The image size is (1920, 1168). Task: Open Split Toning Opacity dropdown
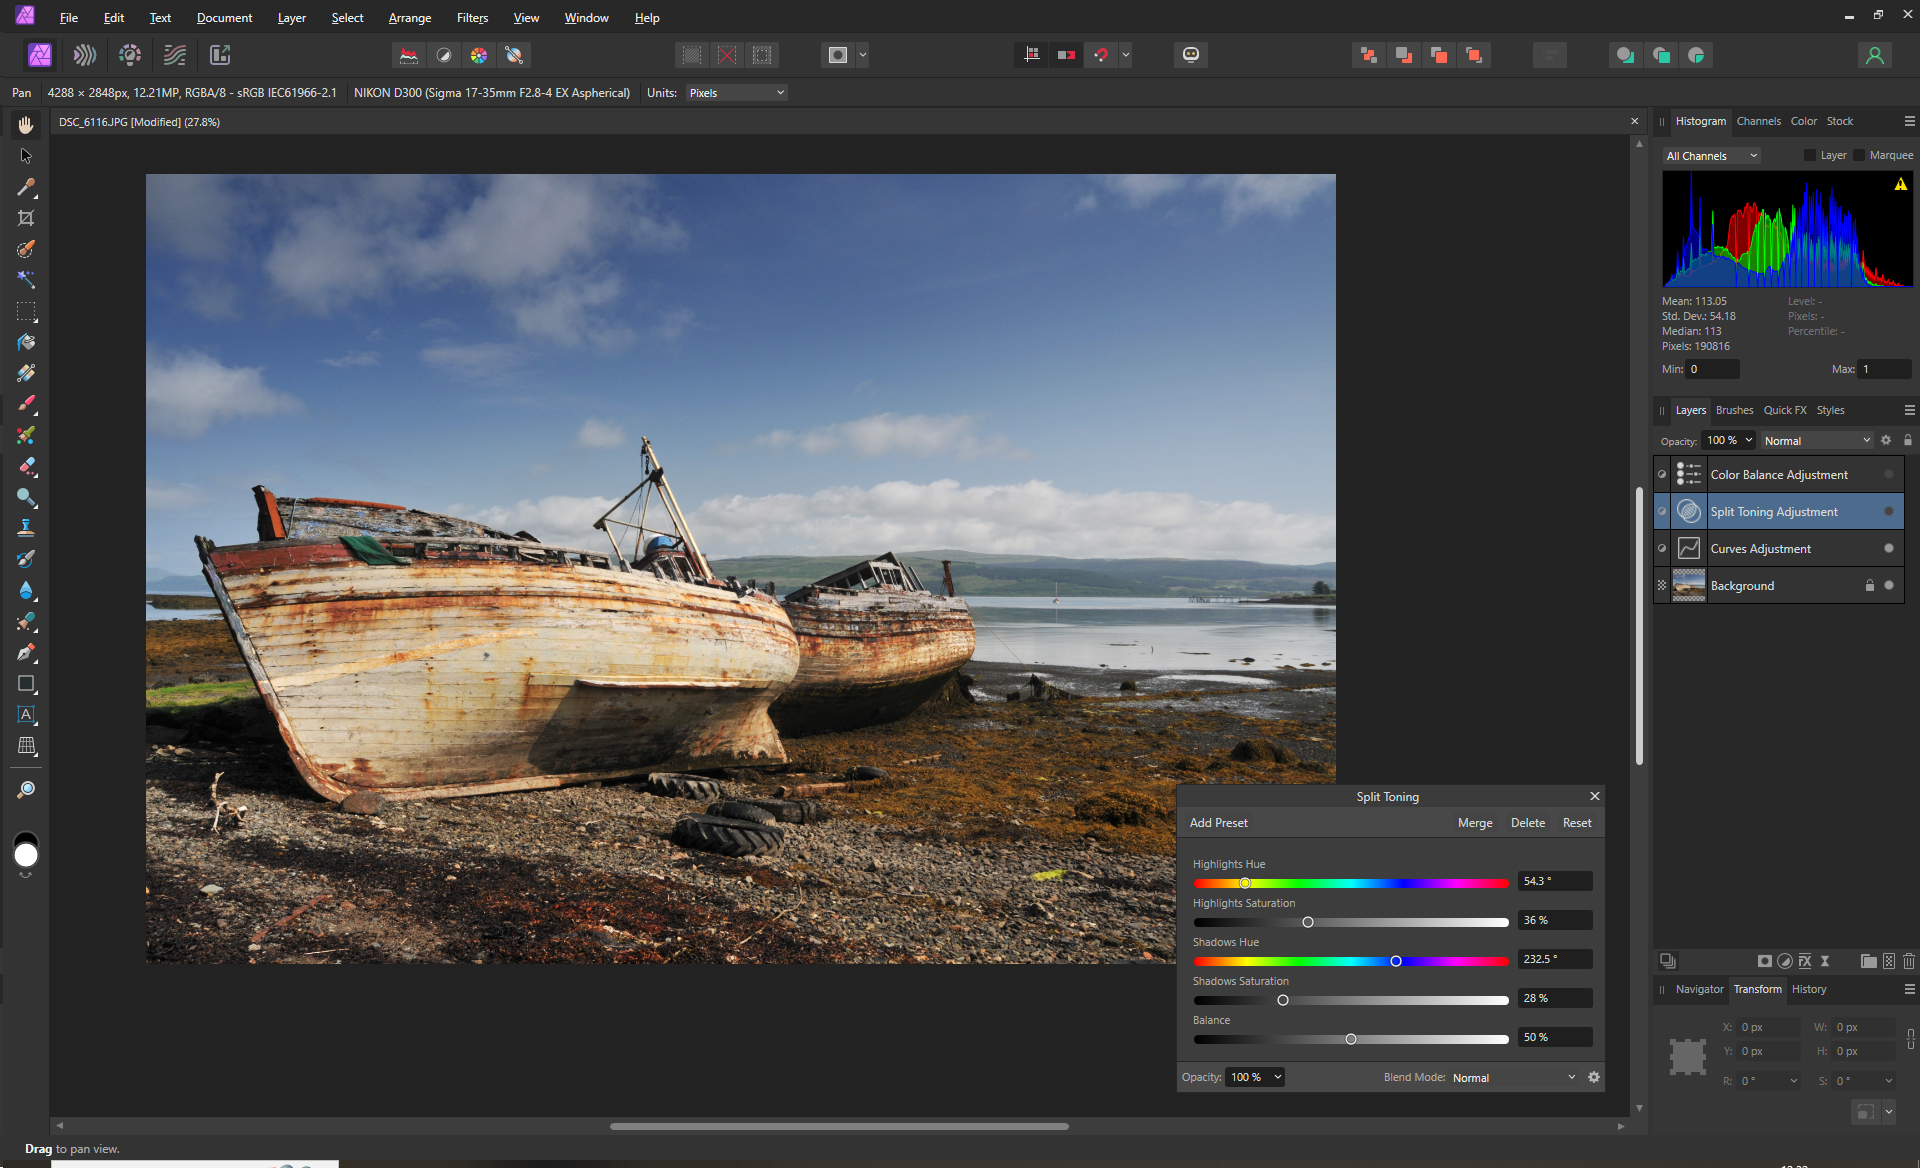(x=1255, y=1077)
